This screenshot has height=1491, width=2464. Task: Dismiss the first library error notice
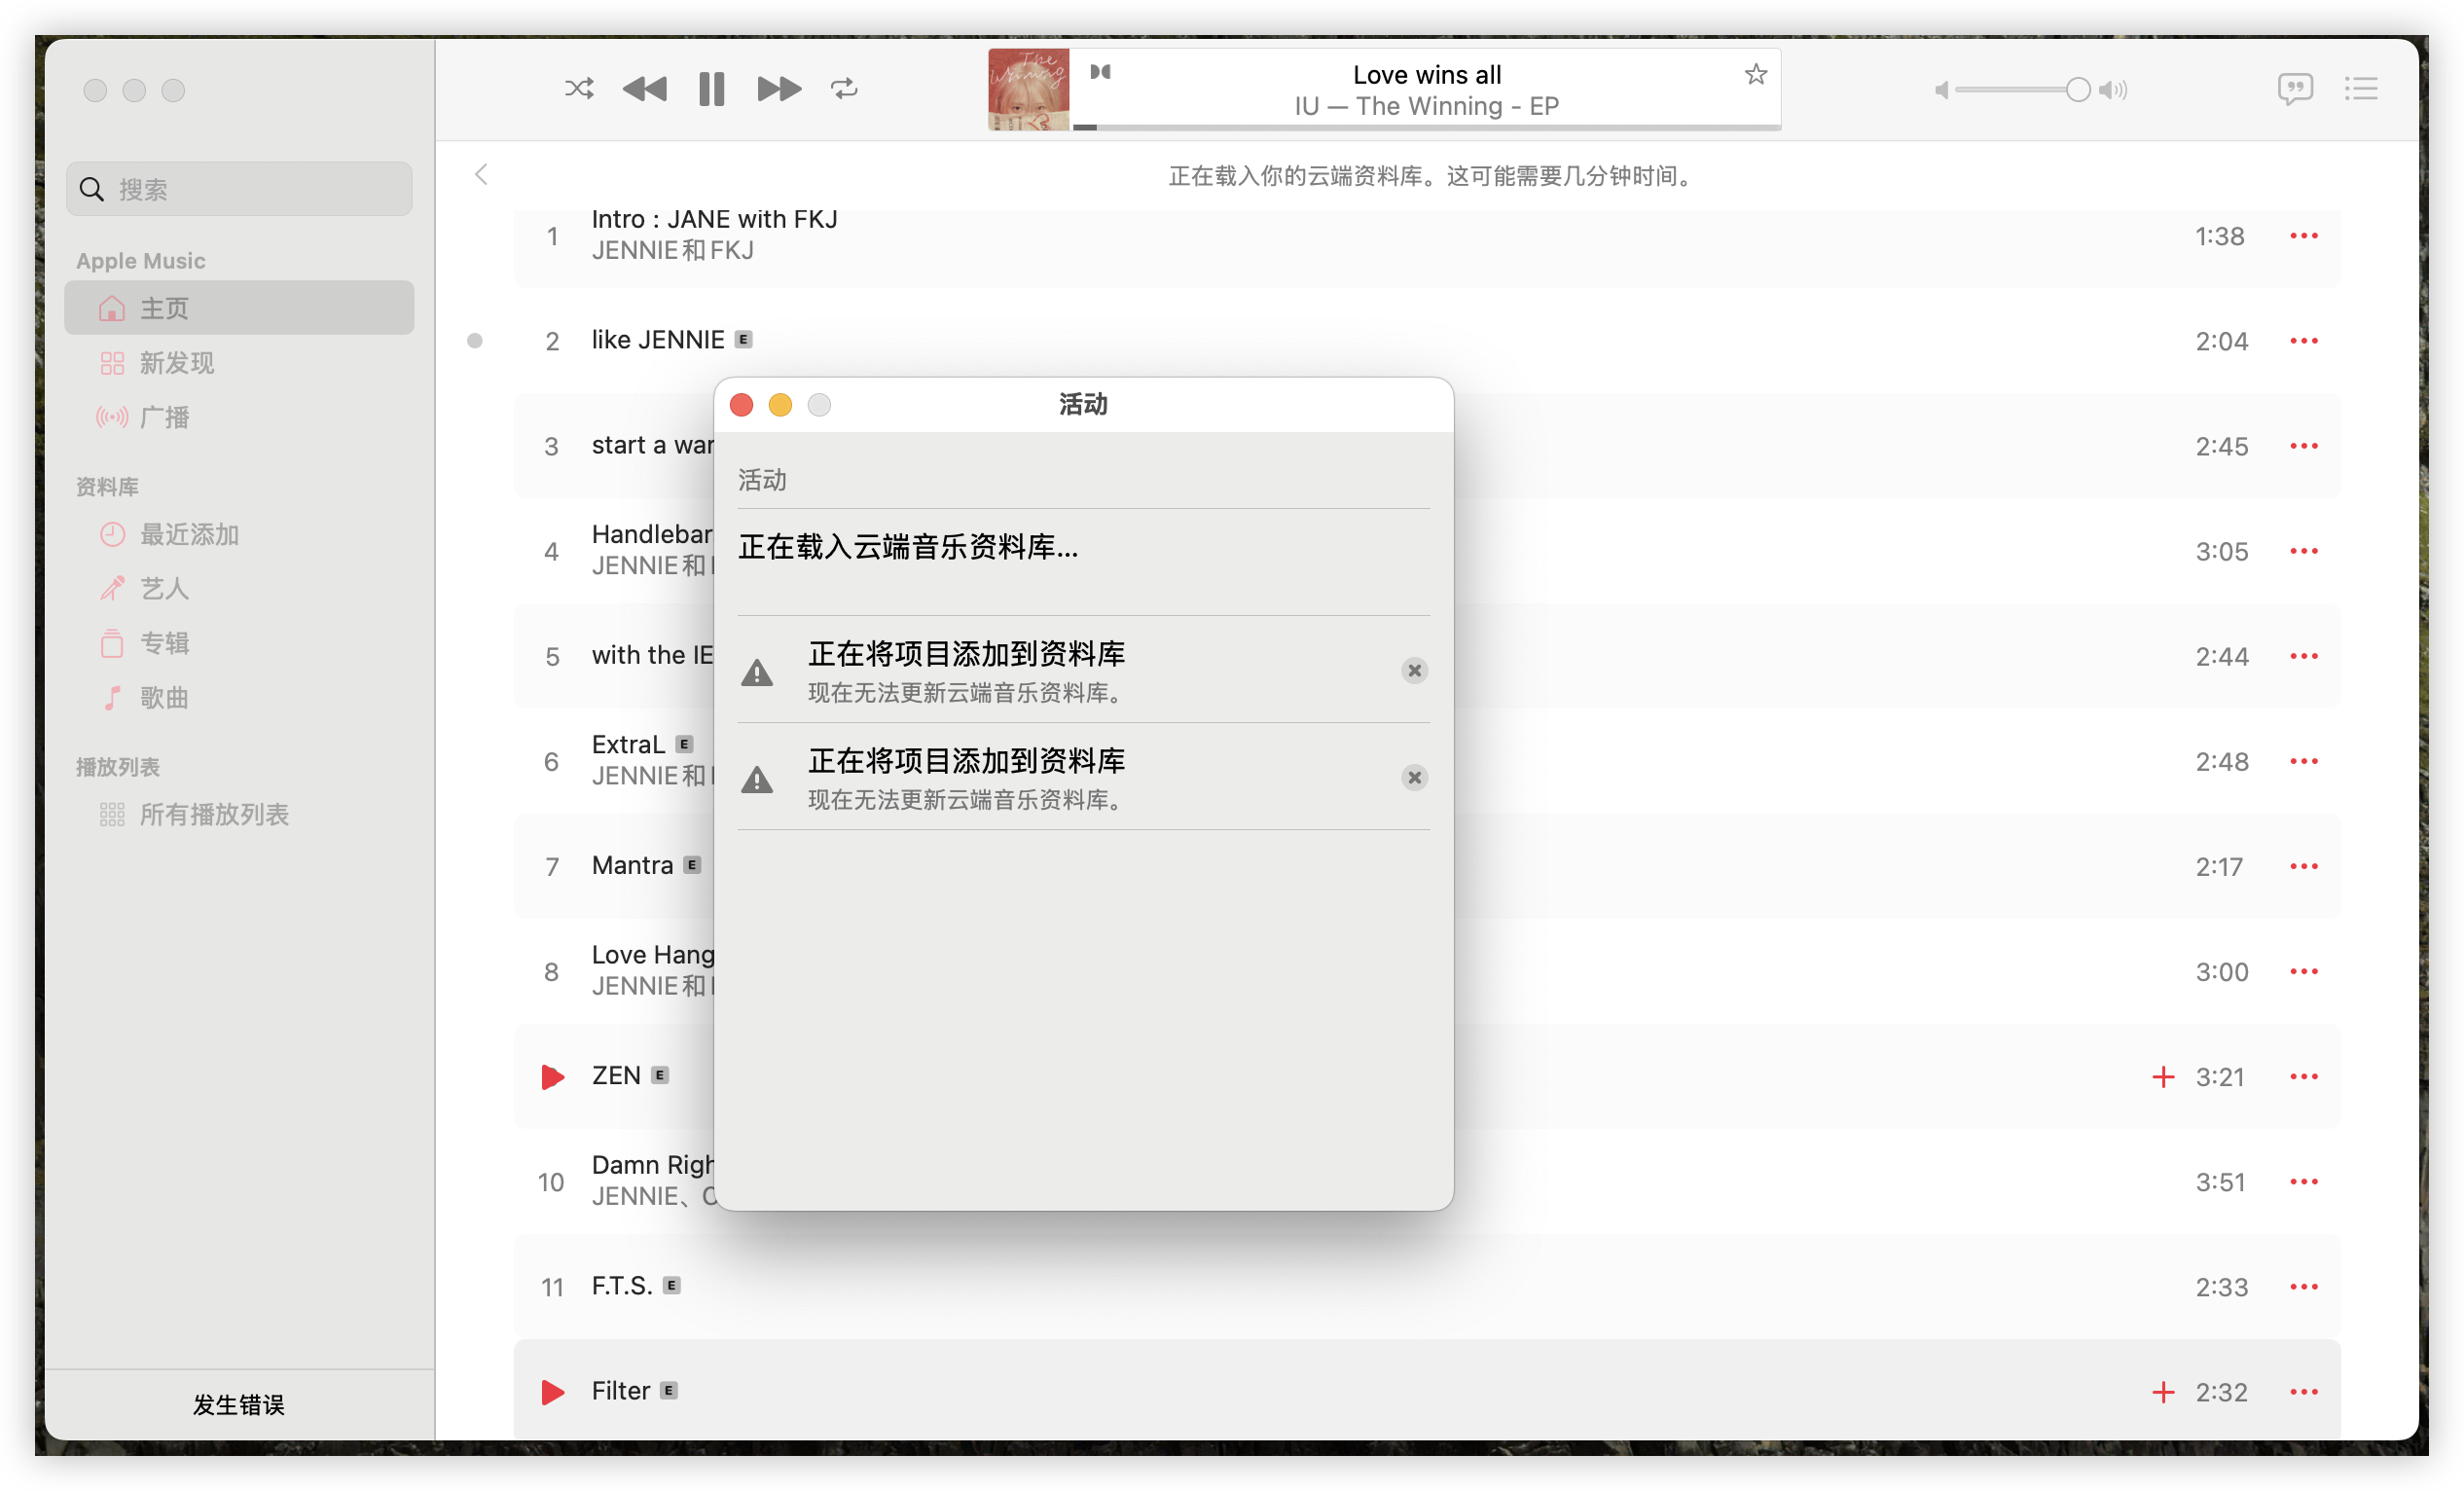1414,671
